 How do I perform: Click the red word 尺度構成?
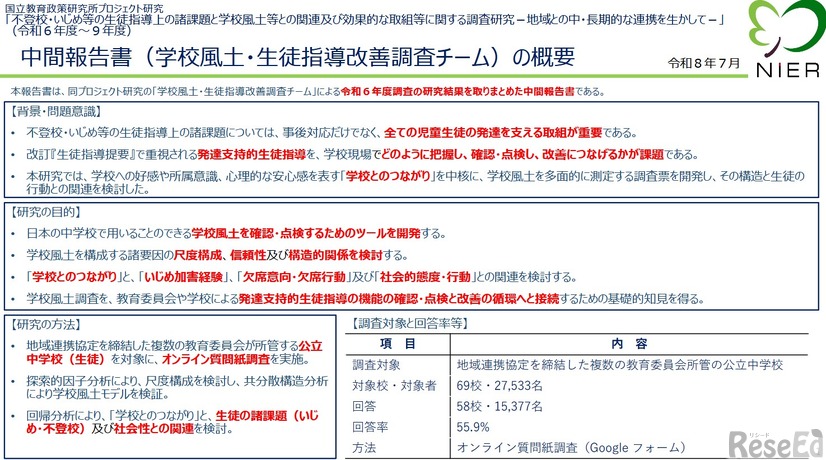[198, 256]
